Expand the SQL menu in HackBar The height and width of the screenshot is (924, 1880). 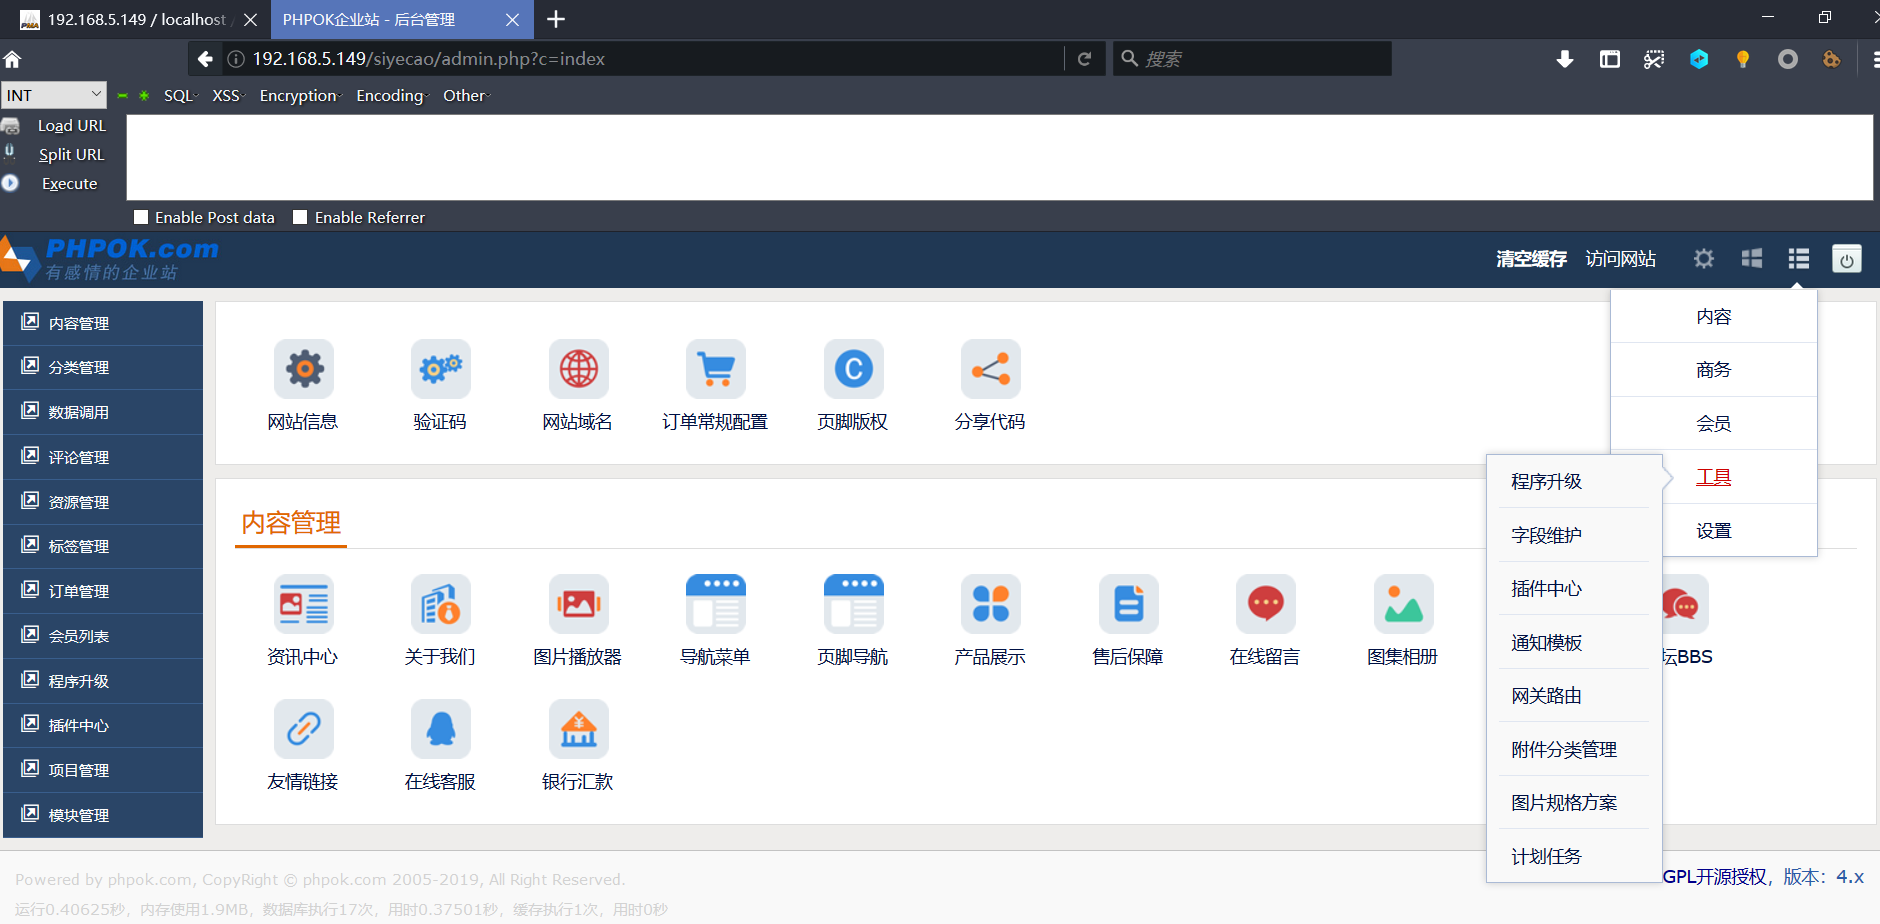[180, 95]
